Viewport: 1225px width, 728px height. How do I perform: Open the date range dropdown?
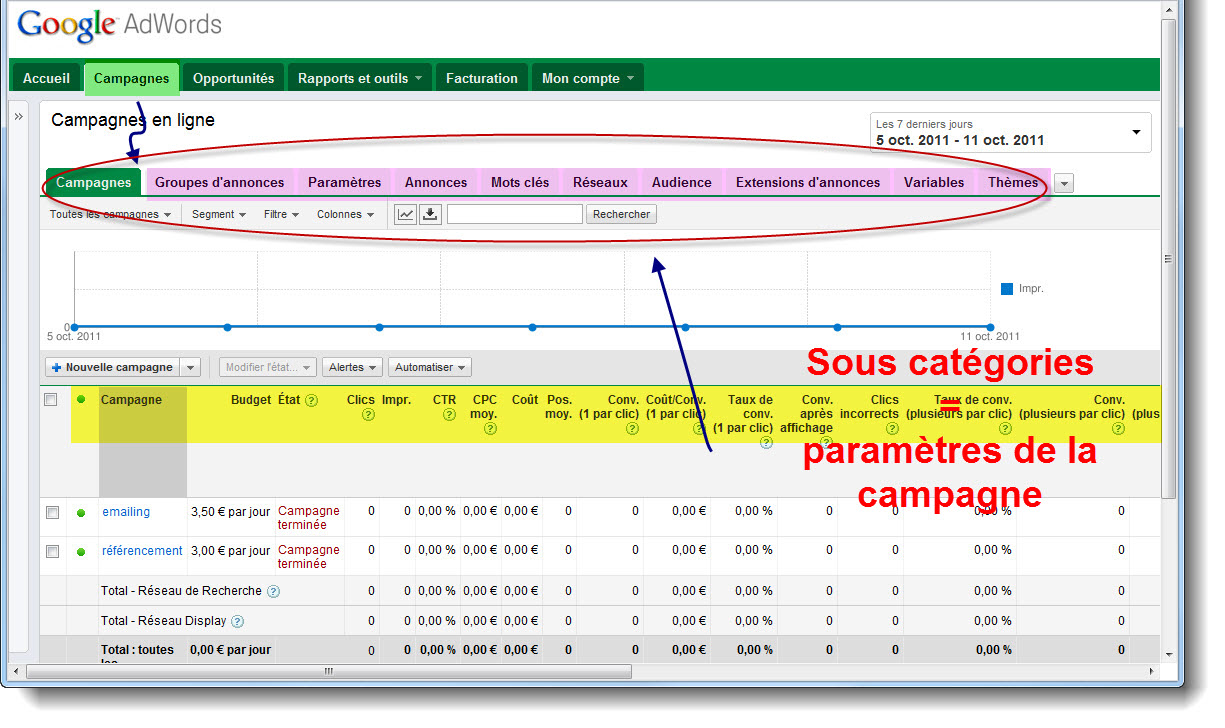click(1010, 132)
